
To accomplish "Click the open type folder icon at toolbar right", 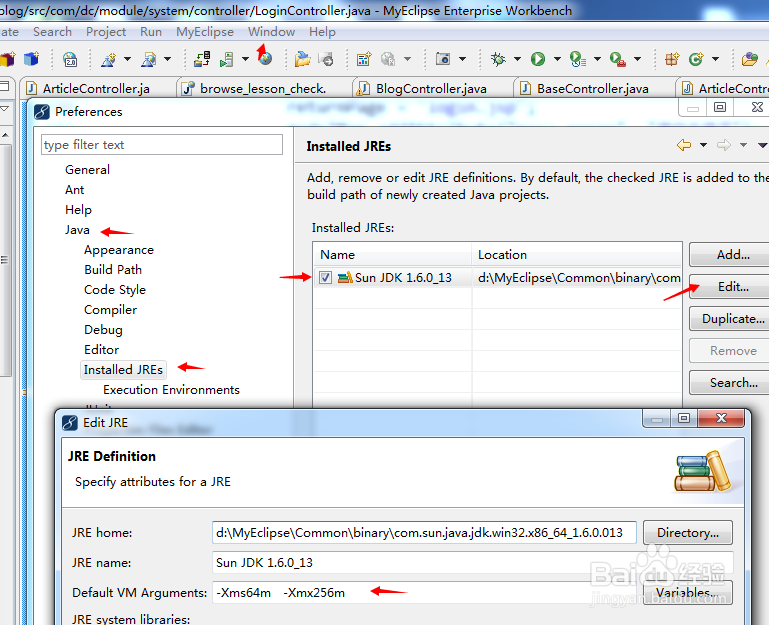I will coord(749,59).
